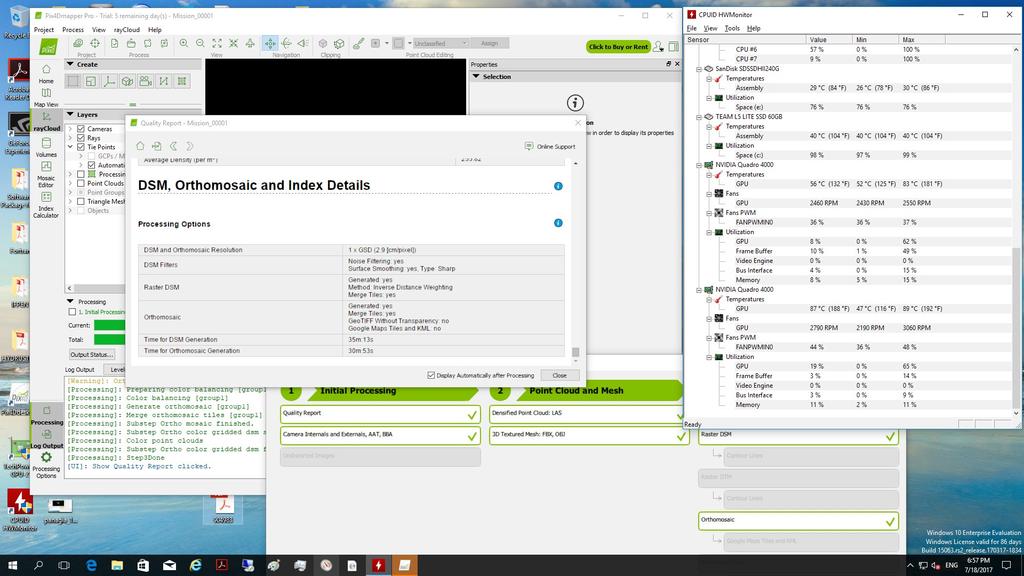The width and height of the screenshot is (1024, 576).
Task: Open the Home view in Pix4Dmapper sidebar
Action: pos(46,73)
